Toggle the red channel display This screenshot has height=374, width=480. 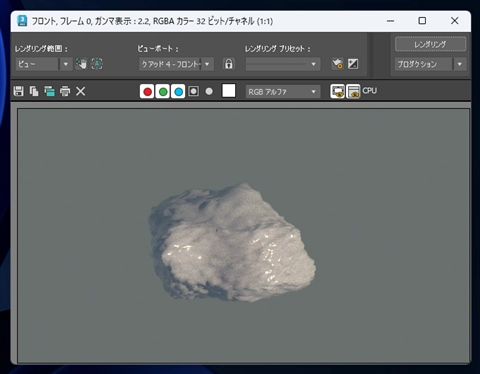coord(147,91)
